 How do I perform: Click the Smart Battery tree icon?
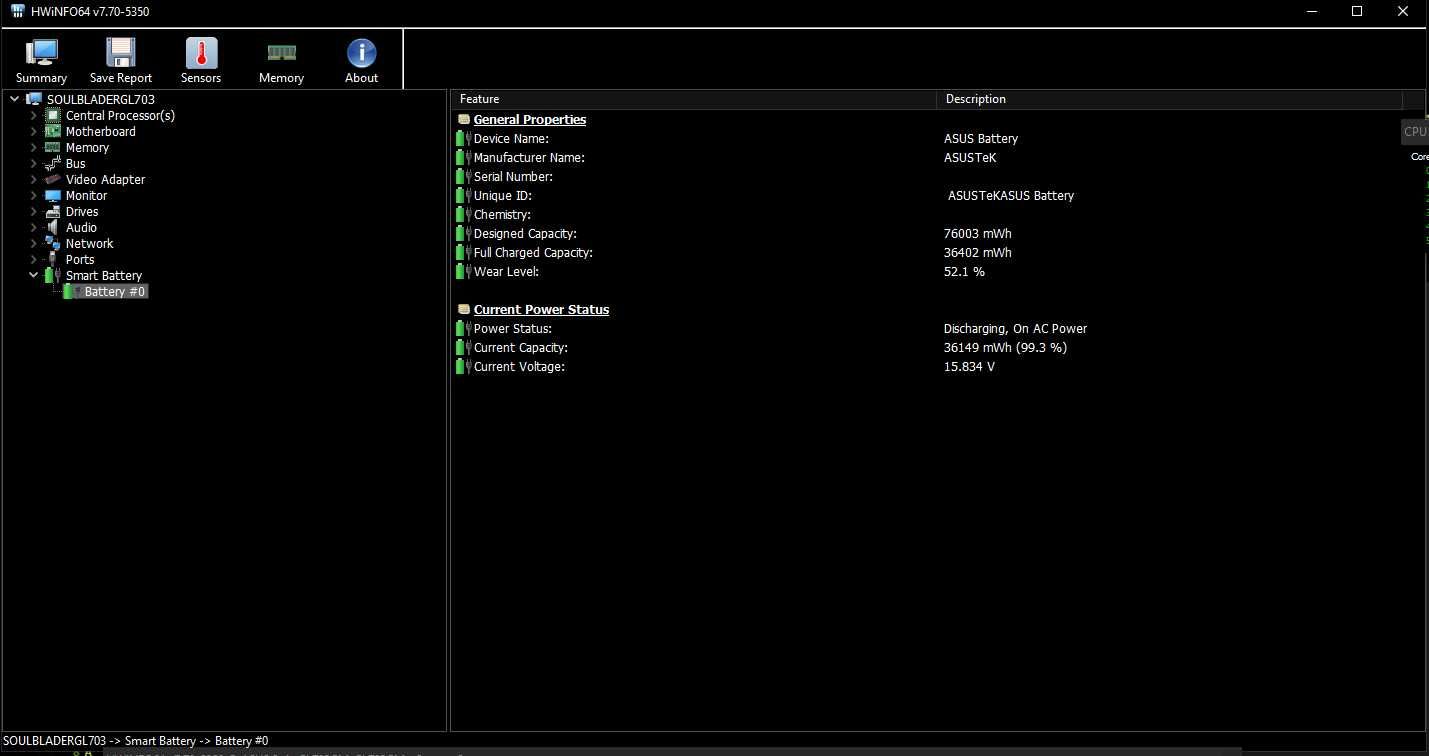53,275
